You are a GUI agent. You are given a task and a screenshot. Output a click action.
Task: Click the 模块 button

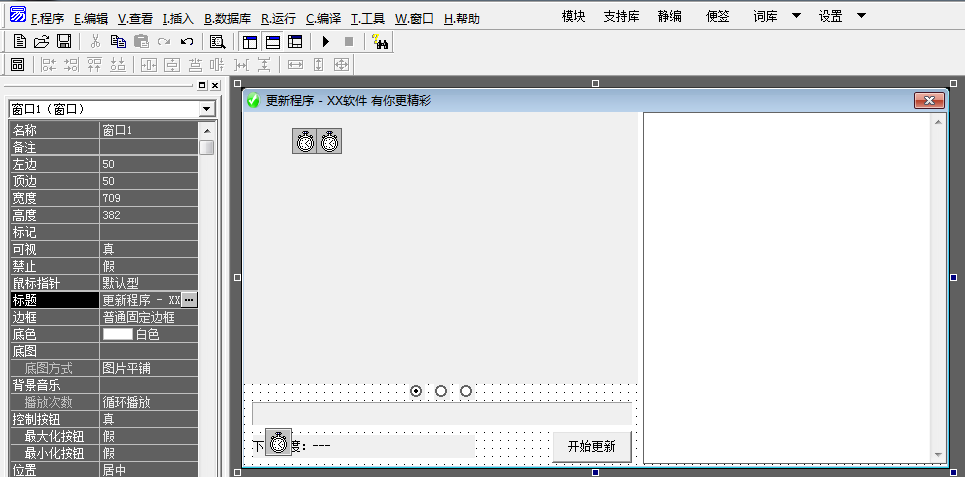click(x=574, y=17)
